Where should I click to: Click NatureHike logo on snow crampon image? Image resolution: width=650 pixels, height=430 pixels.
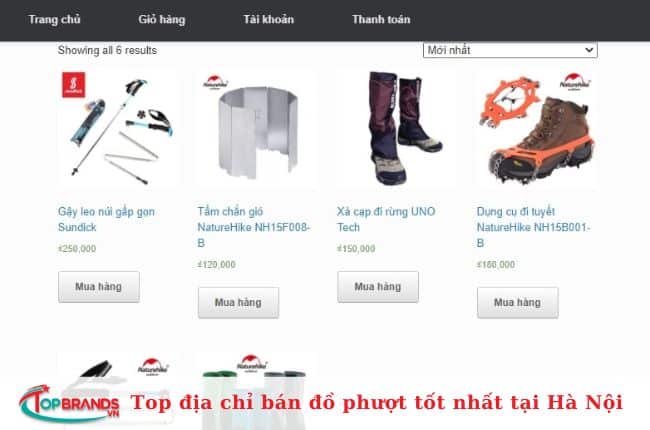tap(574, 81)
